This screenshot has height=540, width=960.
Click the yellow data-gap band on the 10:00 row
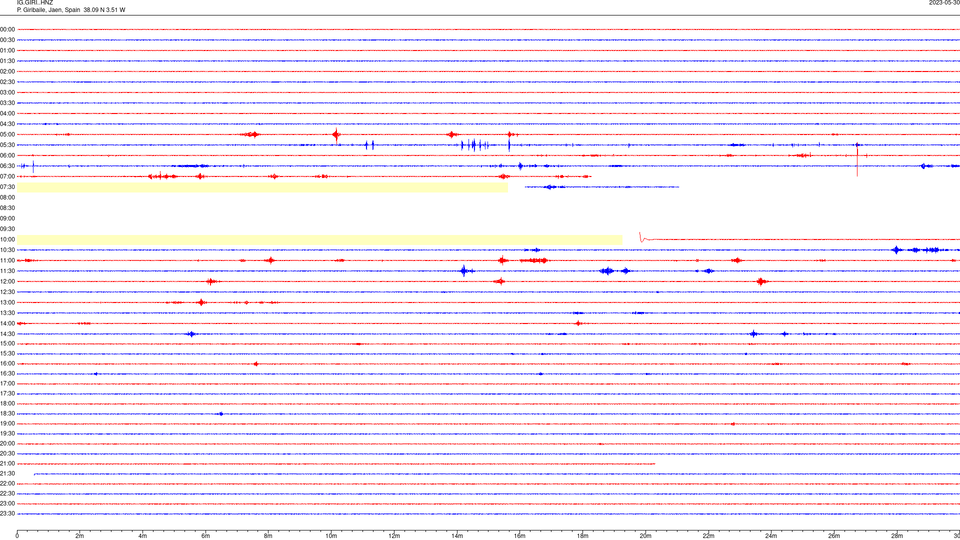pos(320,239)
